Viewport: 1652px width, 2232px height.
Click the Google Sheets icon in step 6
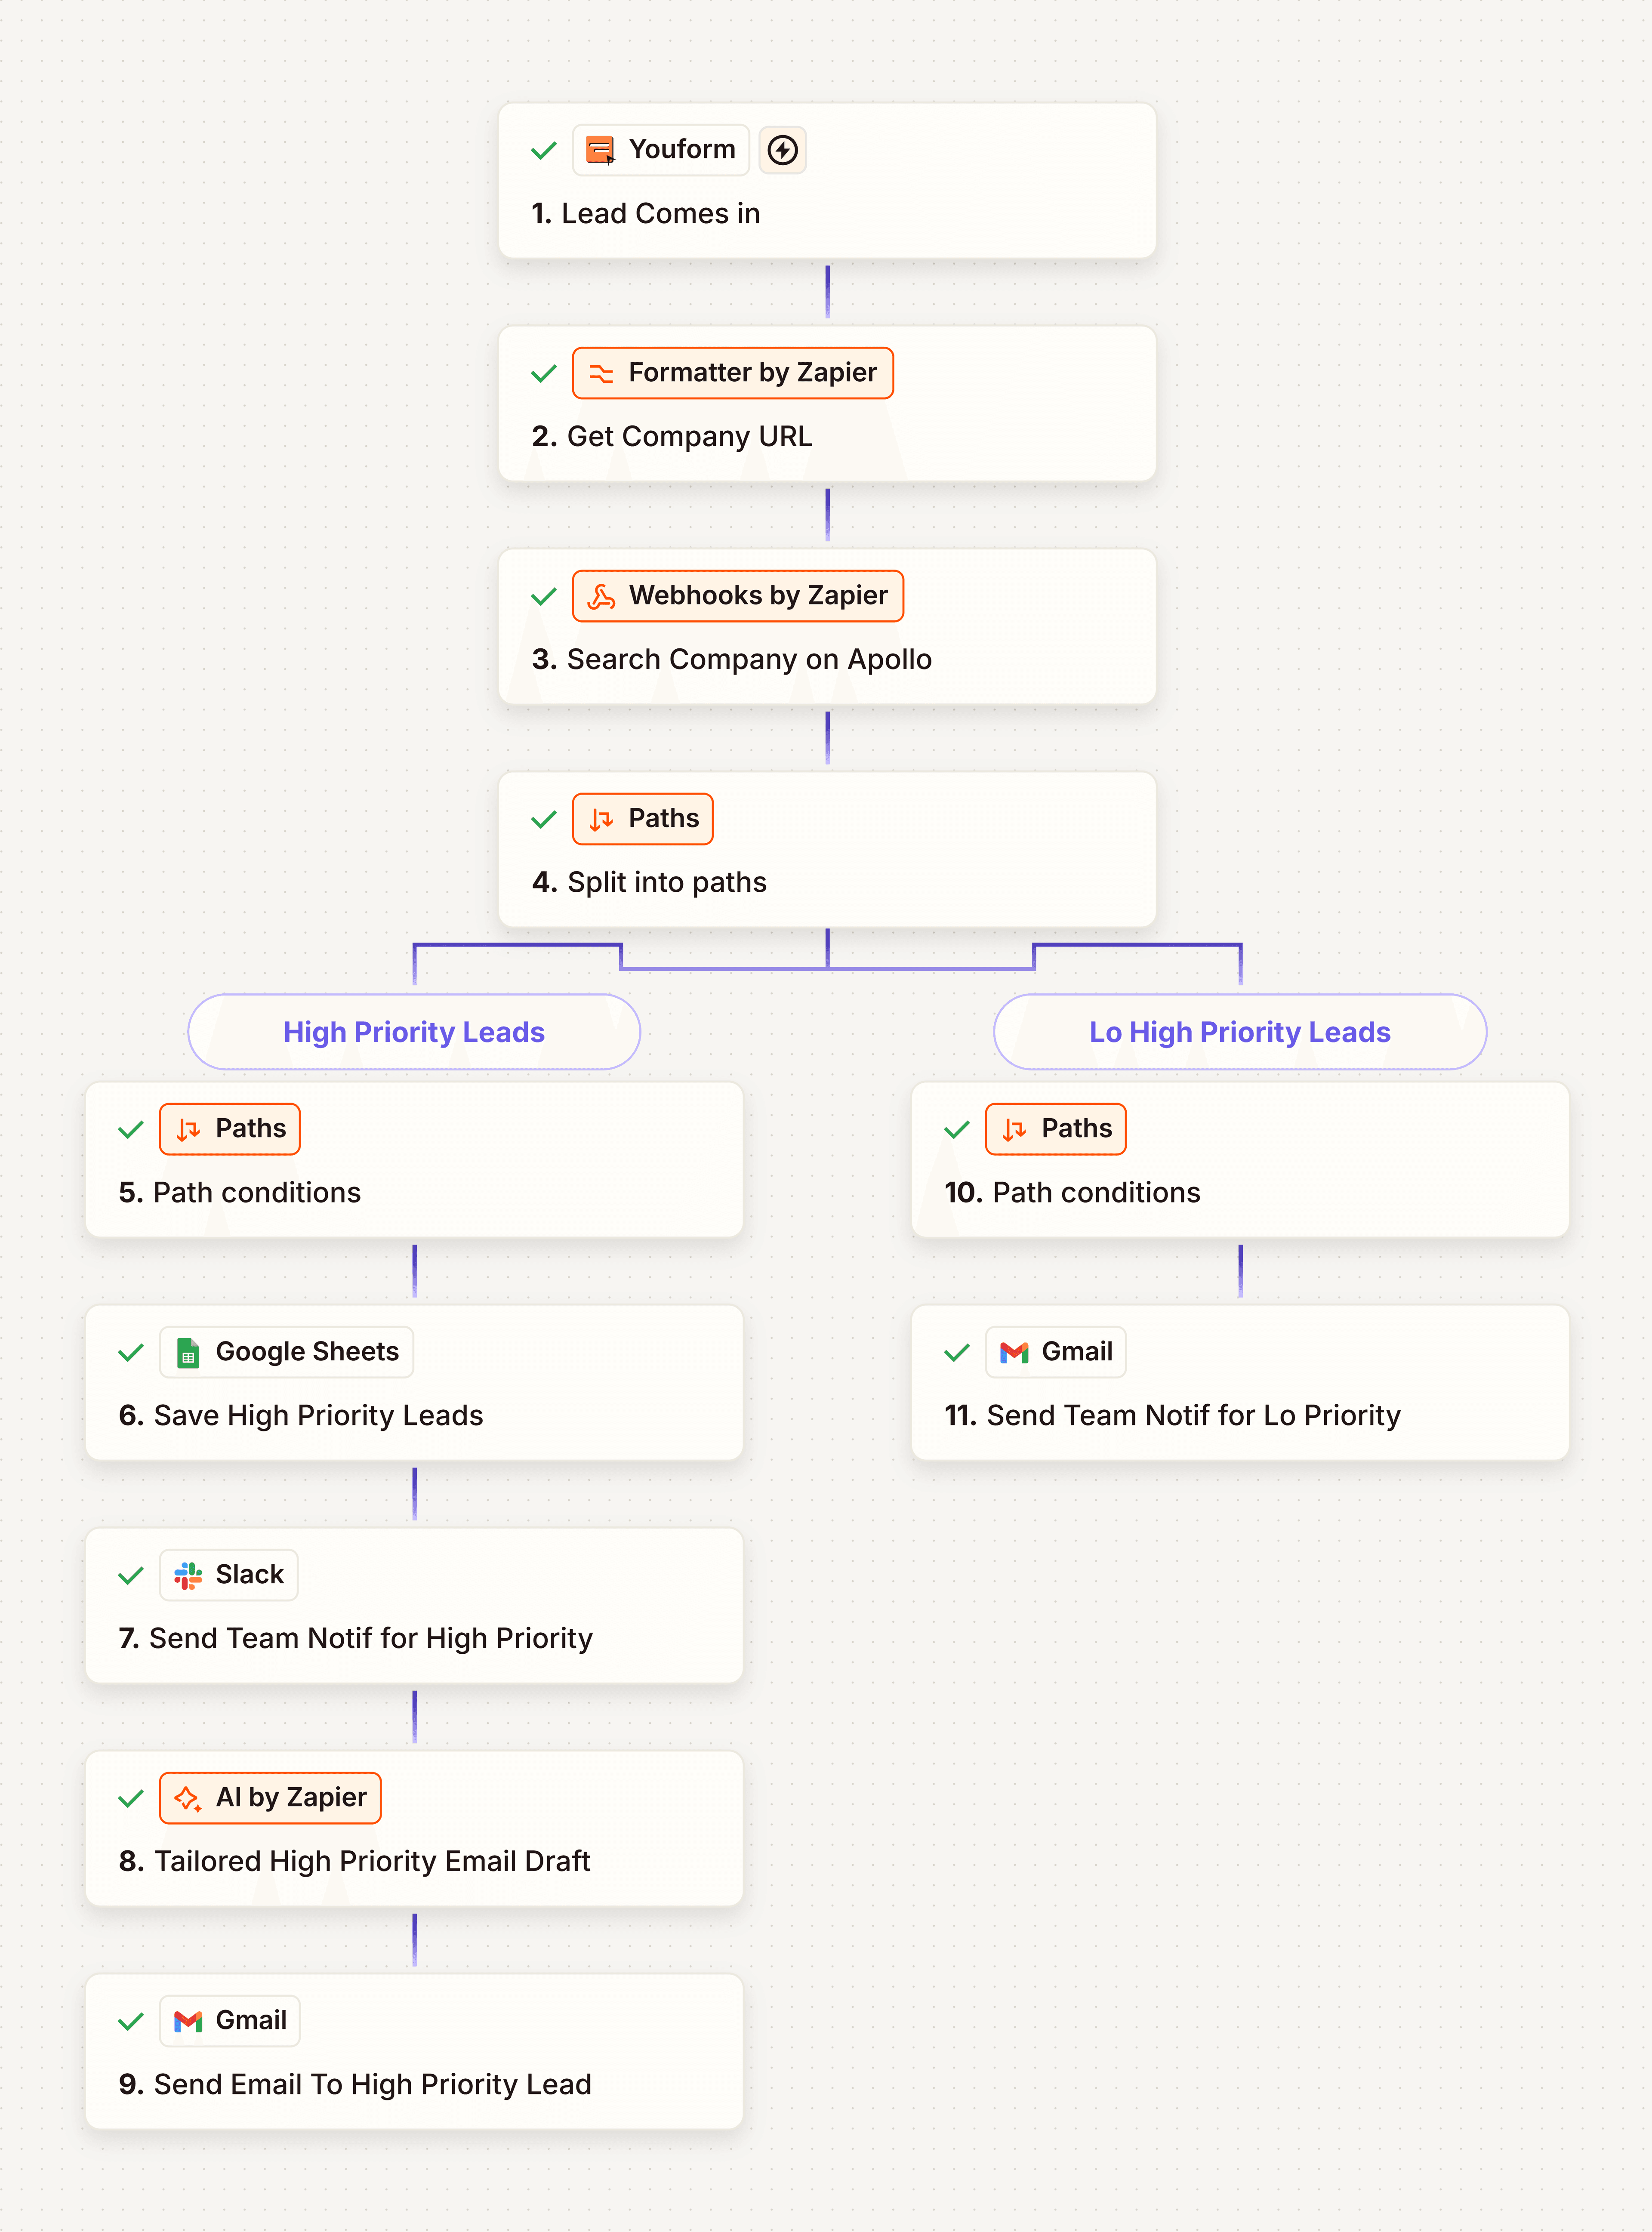(x=187, y=1352)
